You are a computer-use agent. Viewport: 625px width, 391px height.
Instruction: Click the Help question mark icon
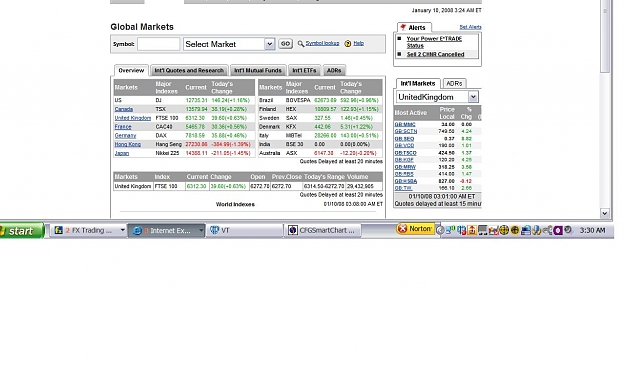click(x=348, y=43)
